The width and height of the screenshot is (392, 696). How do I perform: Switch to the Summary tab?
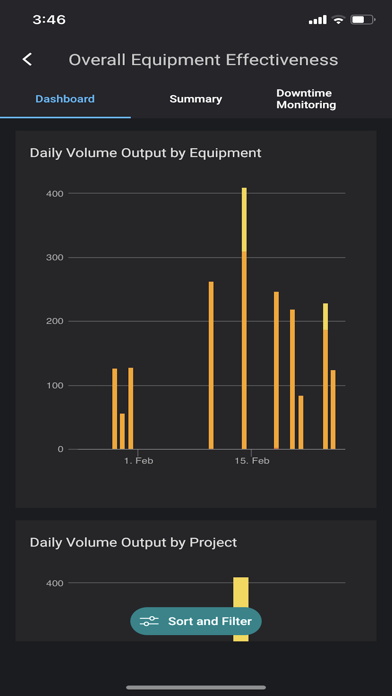(196, 99)
